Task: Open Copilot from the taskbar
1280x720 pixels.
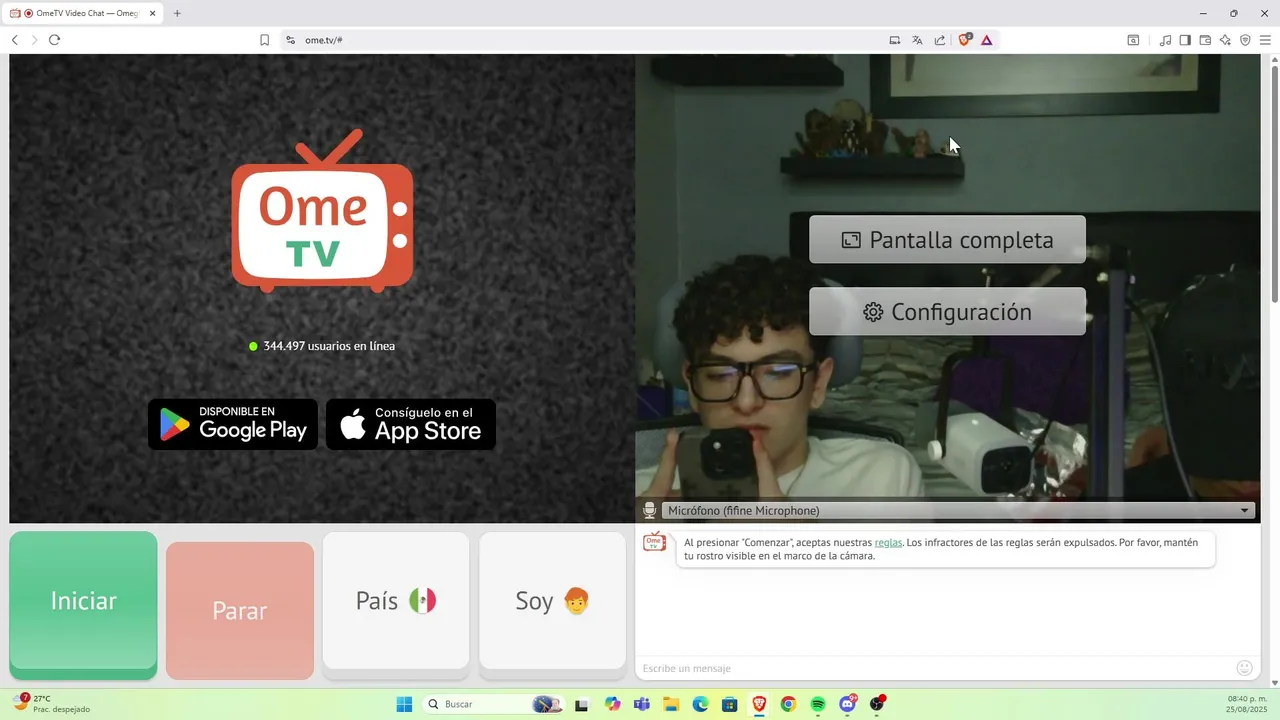Action: (x=612, y=704)
